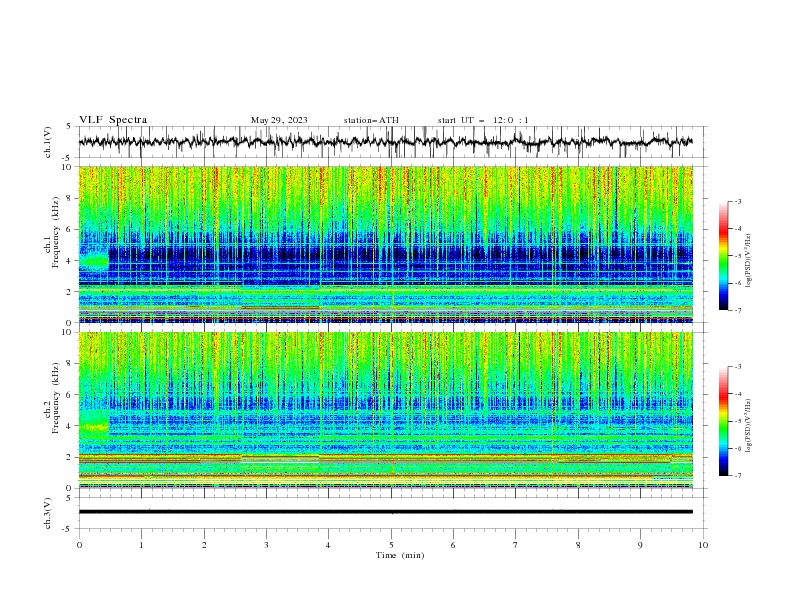Click time axis tick label '0'

click(x=79, y=545)
